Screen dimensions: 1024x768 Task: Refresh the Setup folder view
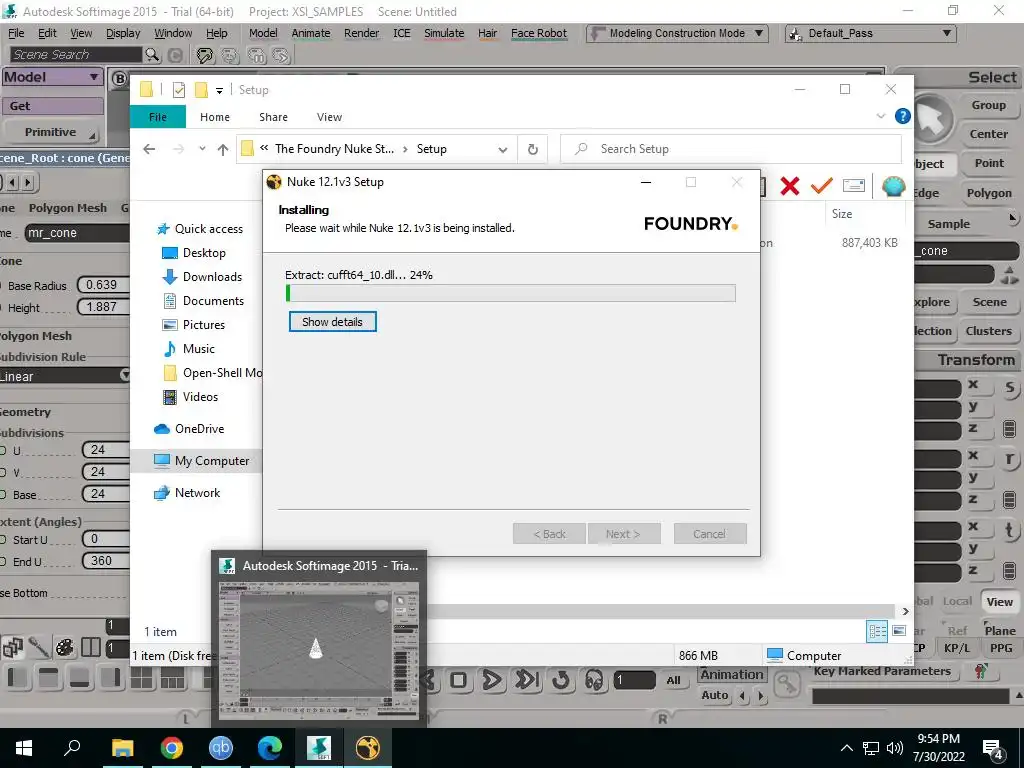pyautogui.click(x=533, y=149)
